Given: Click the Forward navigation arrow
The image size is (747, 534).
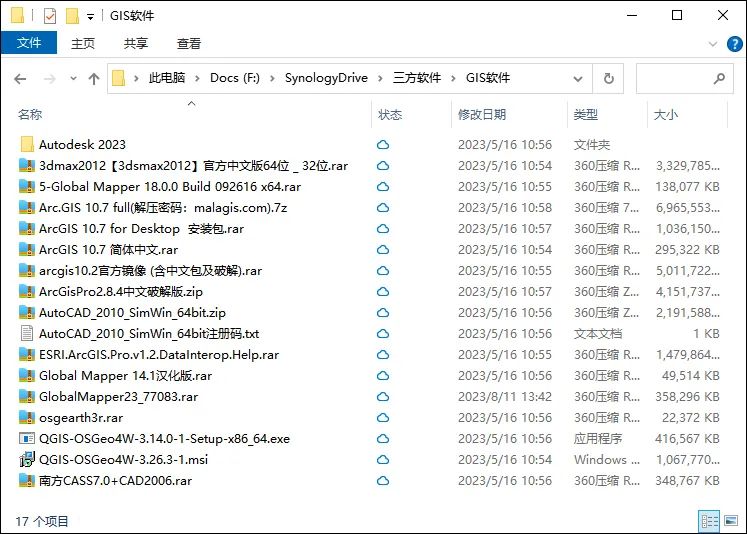Looking at the screenshot, I should coord(49,79).
